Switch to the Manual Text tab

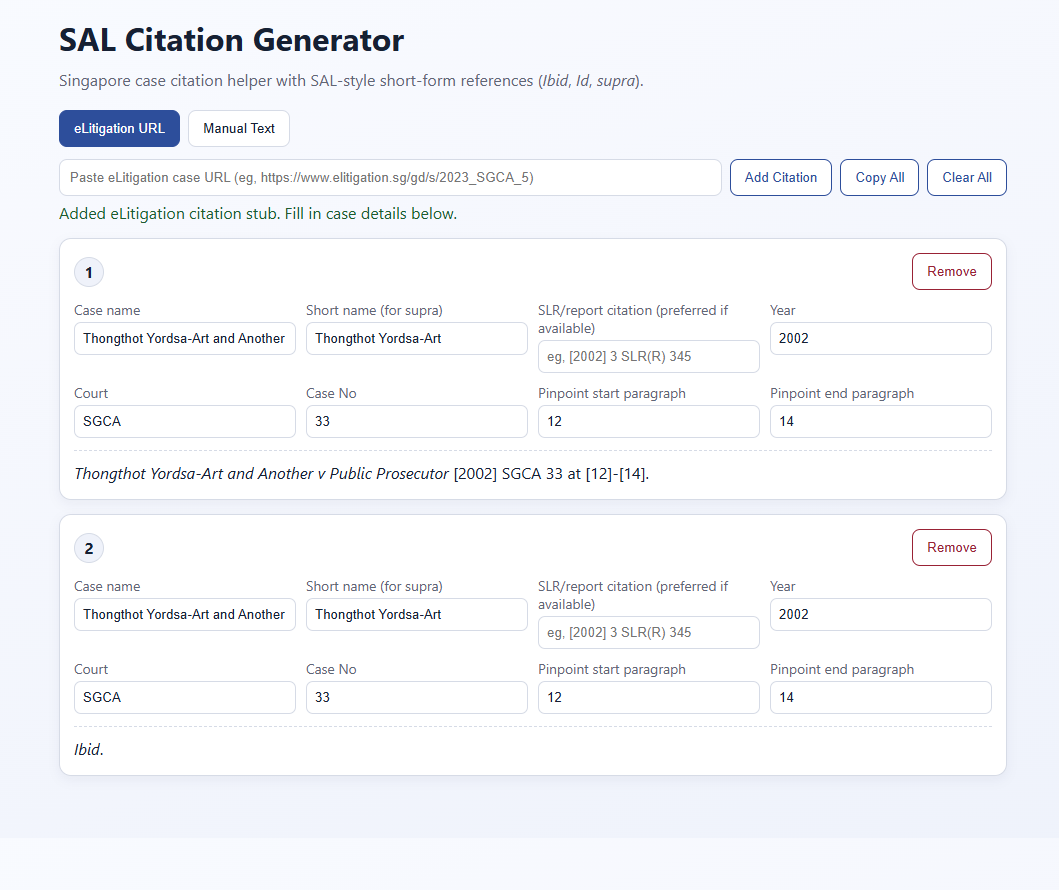tap(239, 128)
